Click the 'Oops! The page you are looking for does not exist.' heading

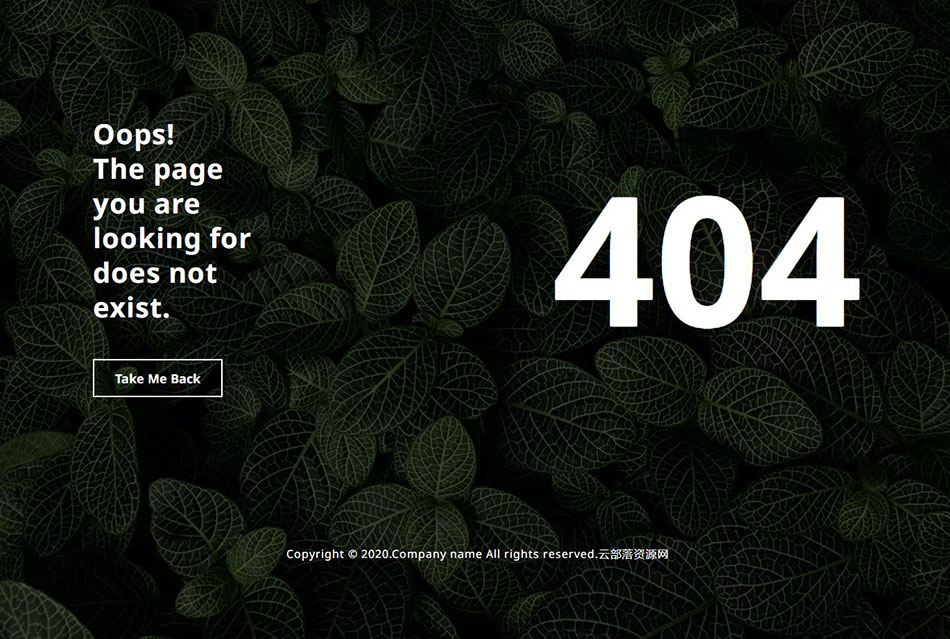[x=172, y=221]
